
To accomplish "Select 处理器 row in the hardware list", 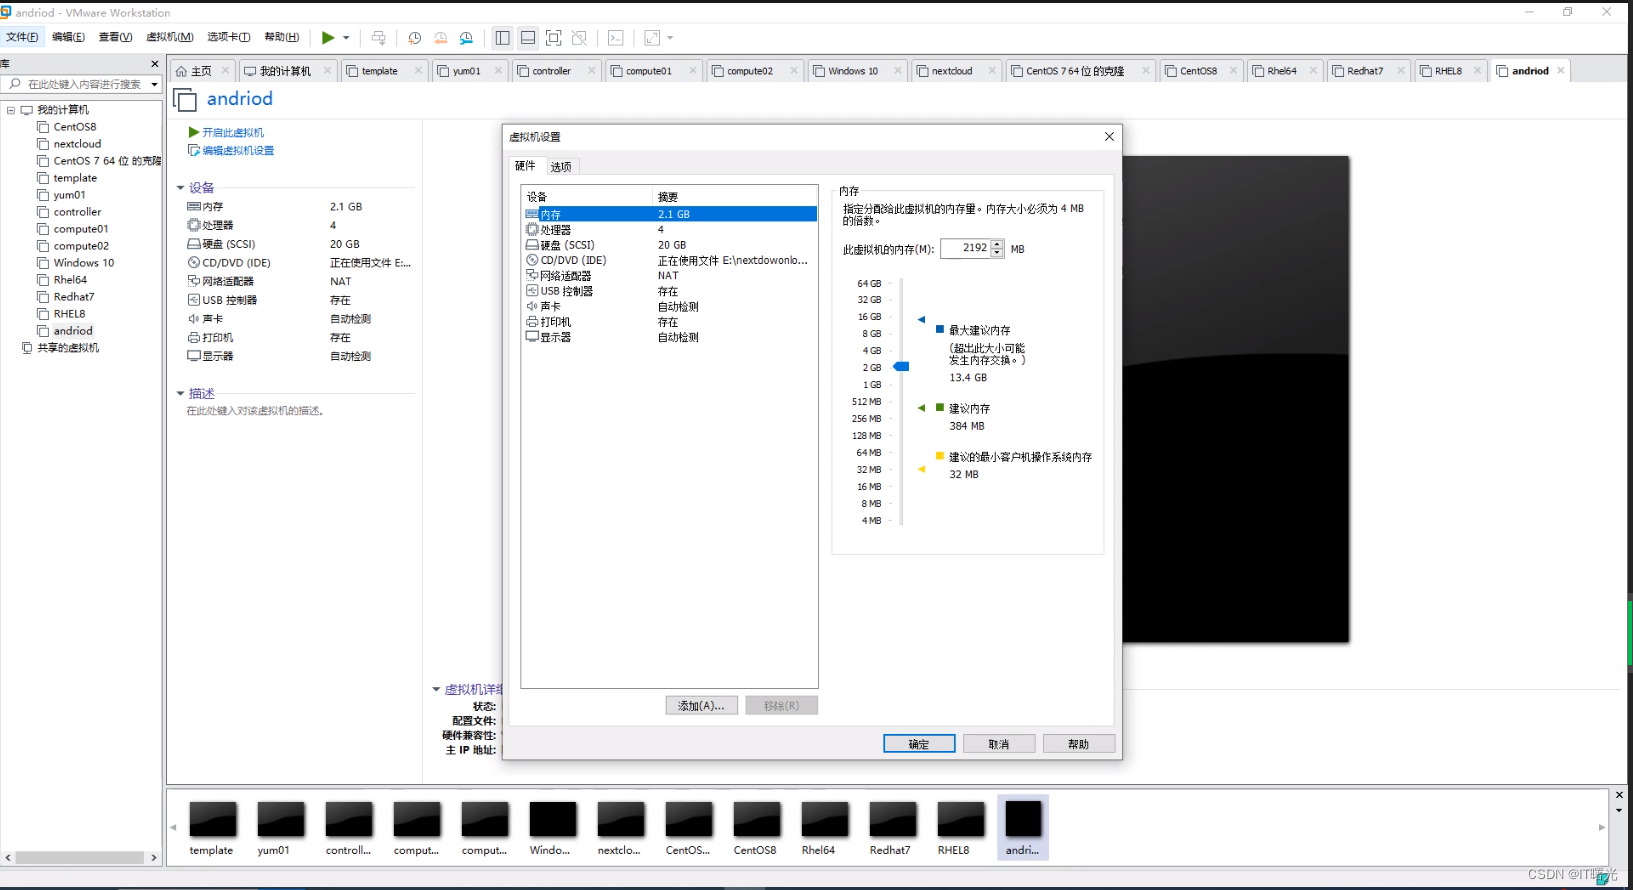I will coord(670,230).
